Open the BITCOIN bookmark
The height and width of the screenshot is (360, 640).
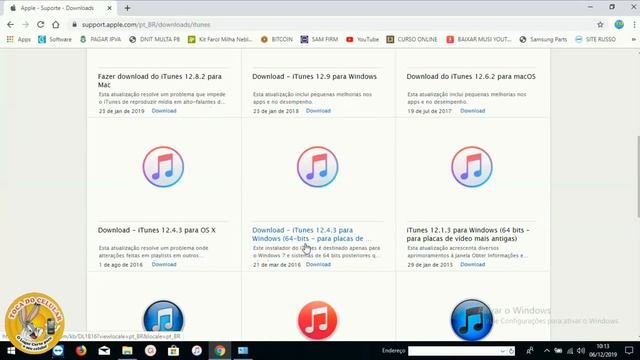(x=277, y=40)
